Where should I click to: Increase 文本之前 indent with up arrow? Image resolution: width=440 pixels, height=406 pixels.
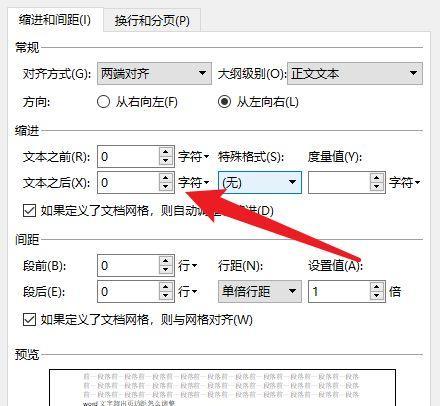click(x=166, y=152)
